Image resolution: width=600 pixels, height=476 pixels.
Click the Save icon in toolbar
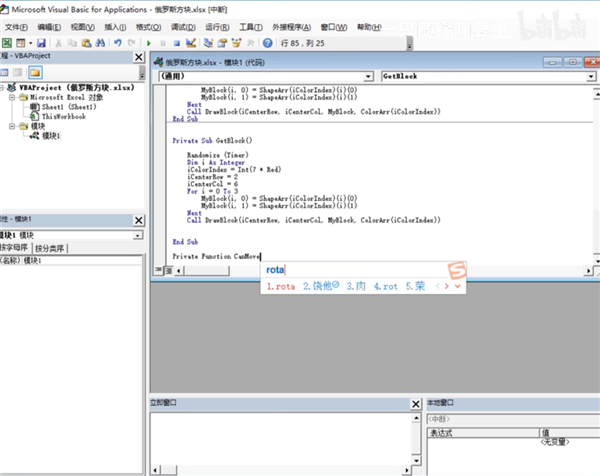click(x=41, y=43)
